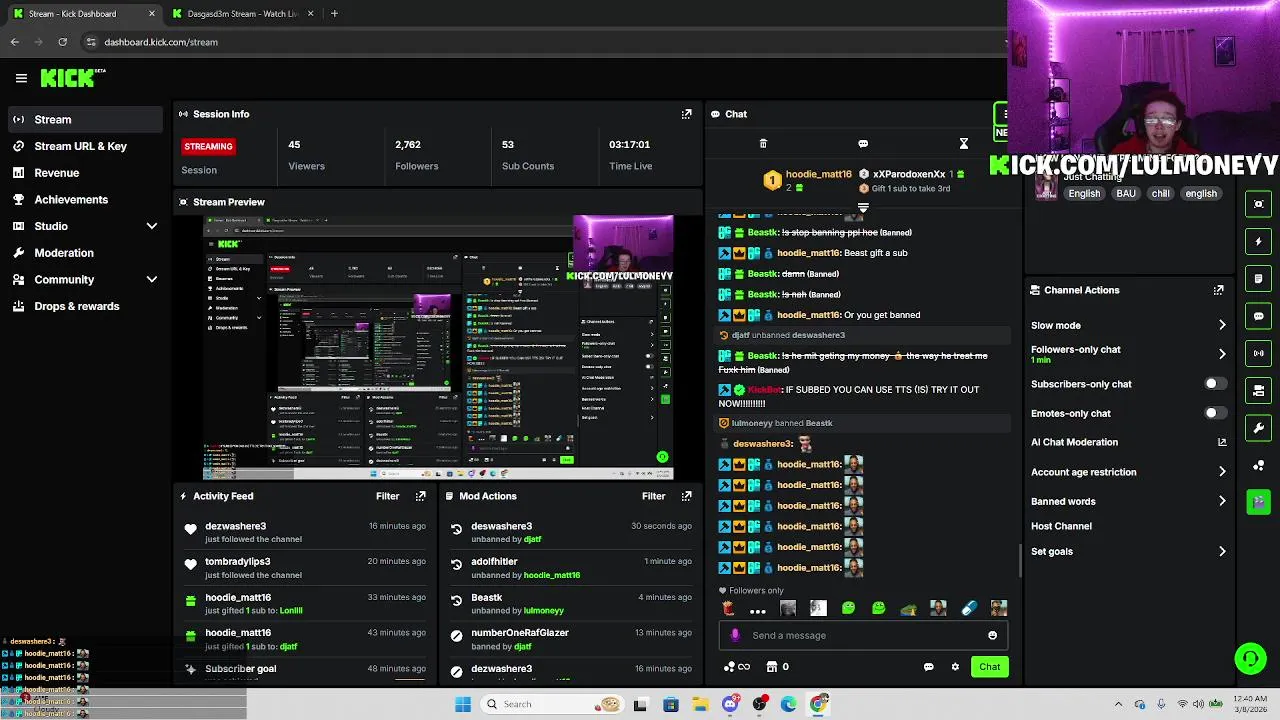Pop out the Activity Feed panel
This screenshot has width=1280, height=720.
[420, 496]
